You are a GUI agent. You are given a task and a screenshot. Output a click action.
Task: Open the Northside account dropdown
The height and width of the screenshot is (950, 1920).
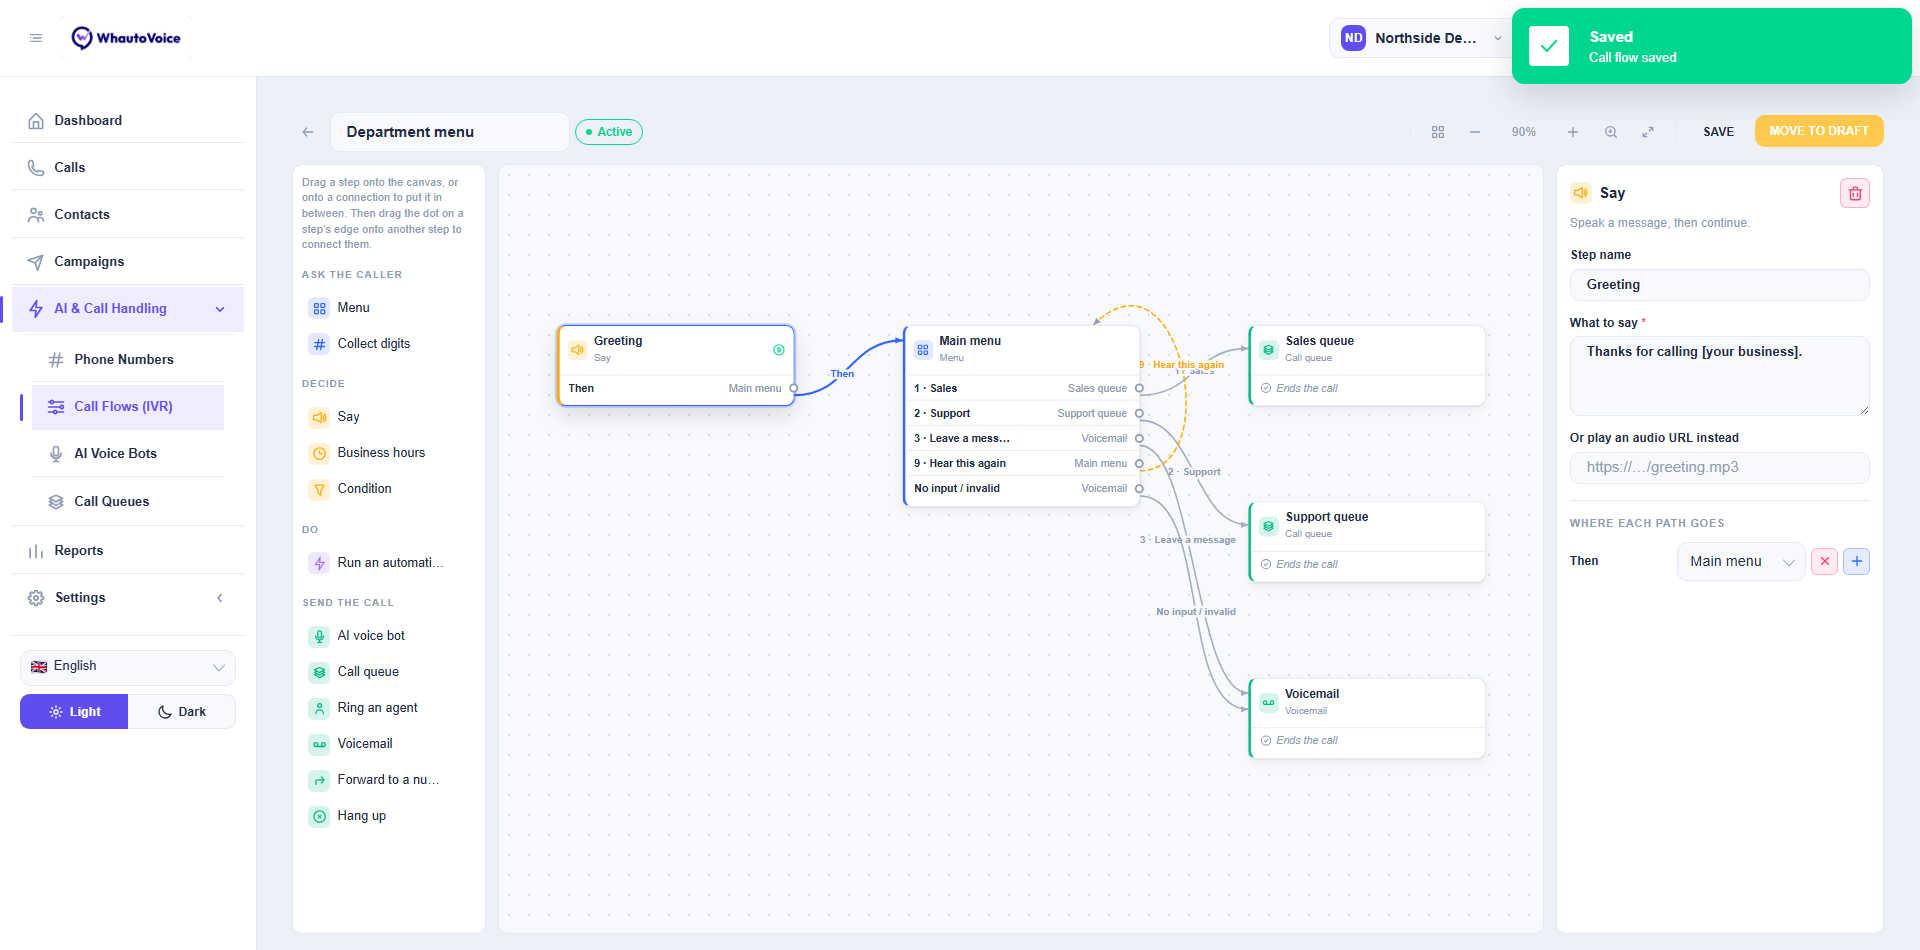[x=1421, y=38]
